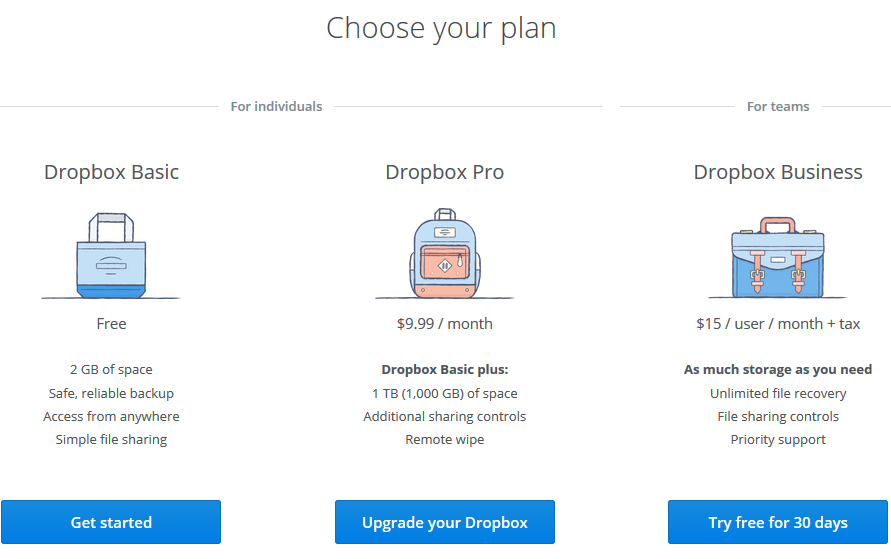The image size is (891, 559).
Task: Select the Dropbox Pro plan title
Action: tap(445, 172)
